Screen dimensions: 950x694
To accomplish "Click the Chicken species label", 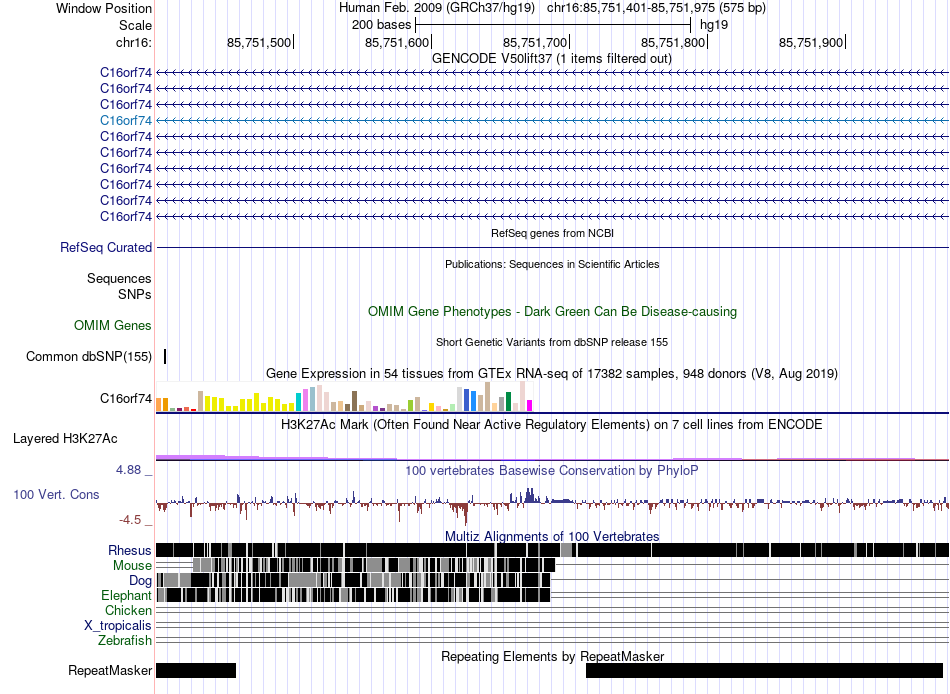I will tap(128, 610).
